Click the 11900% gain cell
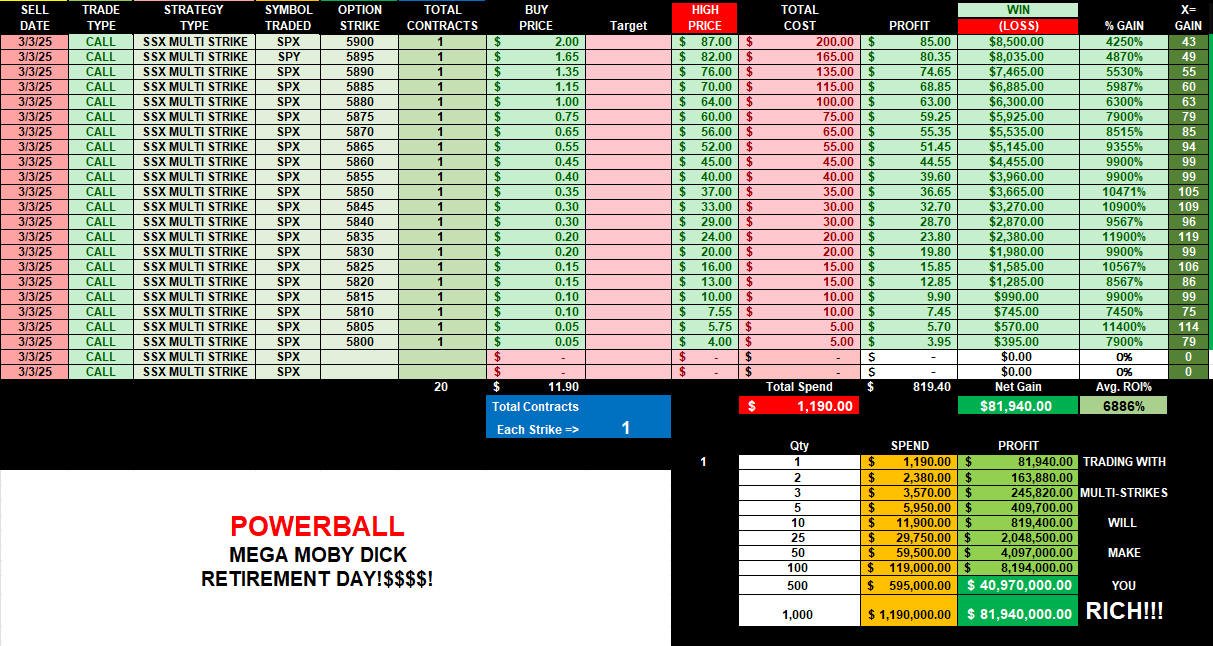This screenshot has height=646, width=1213. coord(1123,237)
